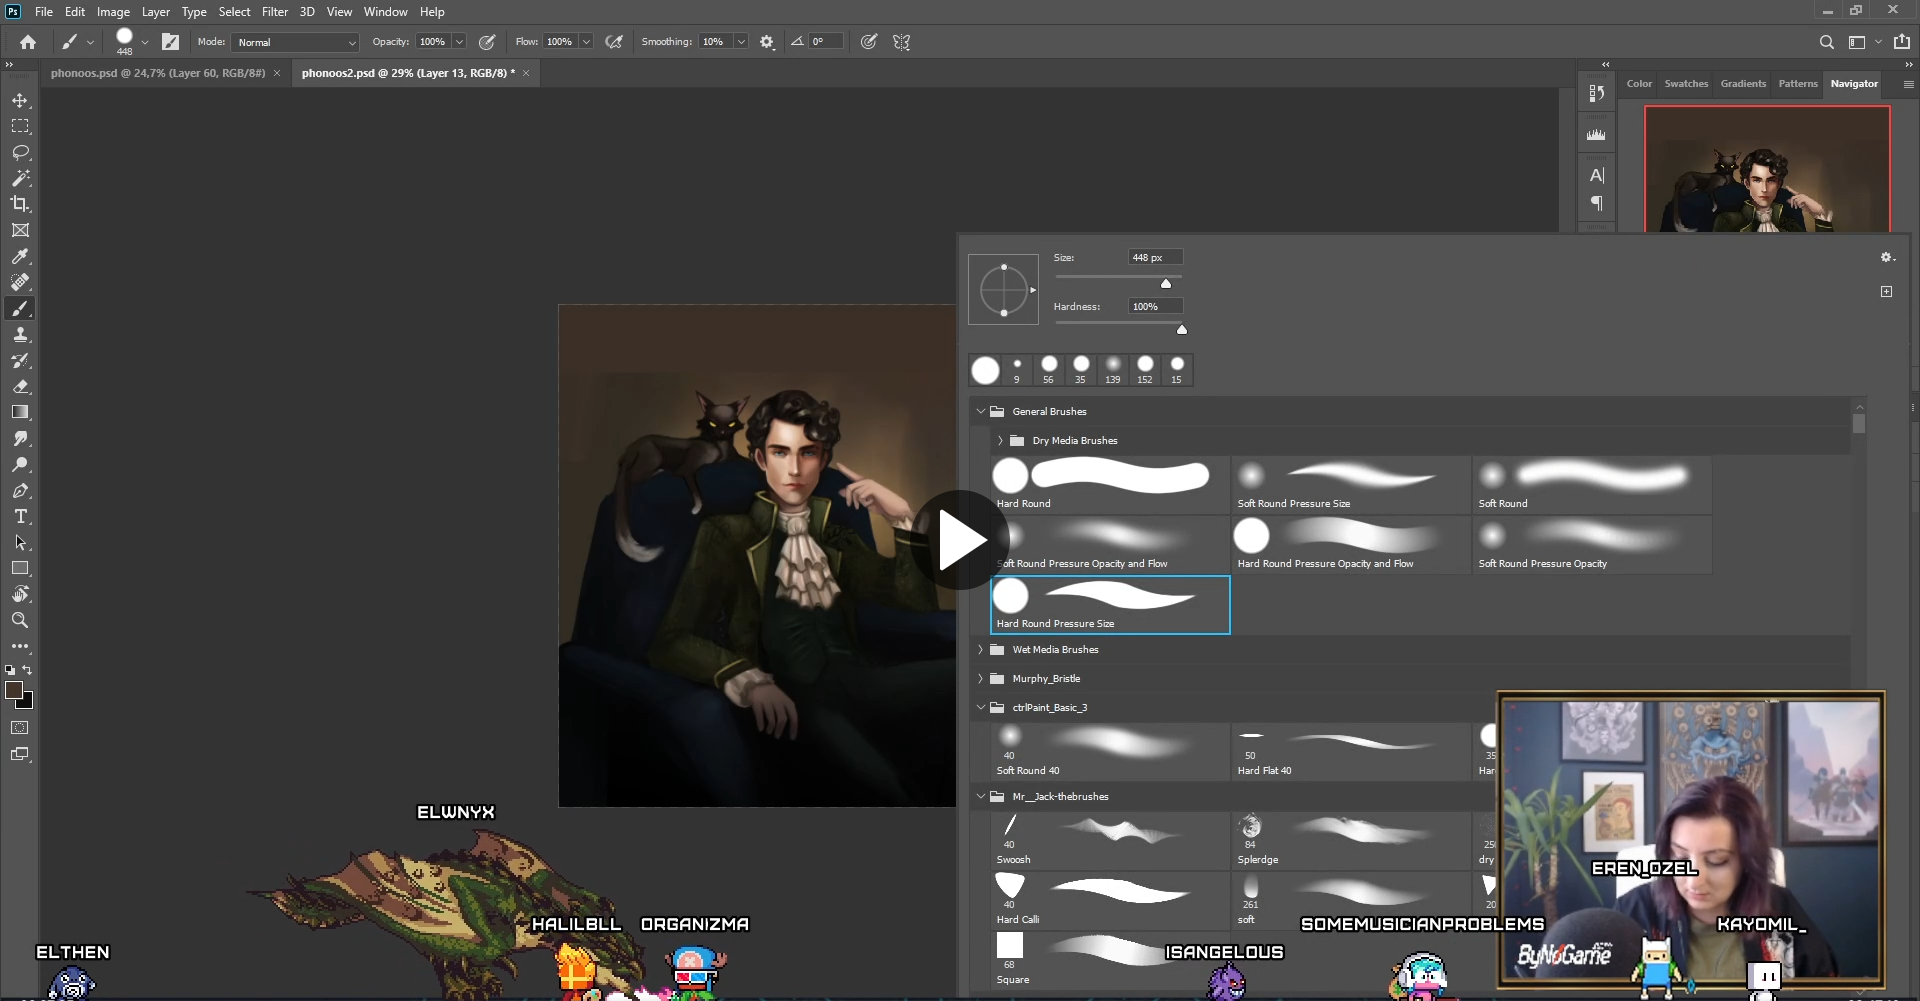
Task: Select the Brush tool in toolbar
Action: pyautogui.click(x=20, y=308)
